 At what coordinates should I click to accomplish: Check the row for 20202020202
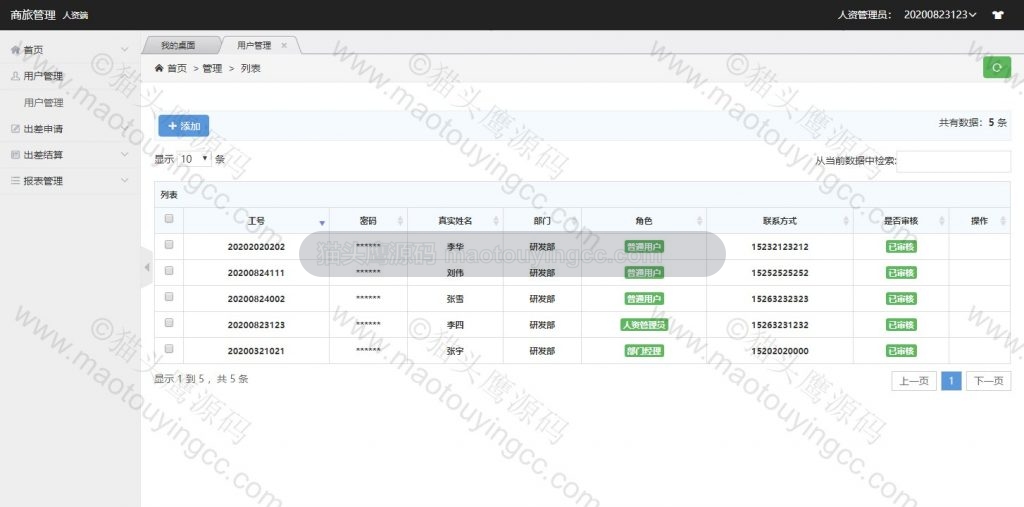tap(169, 245)
